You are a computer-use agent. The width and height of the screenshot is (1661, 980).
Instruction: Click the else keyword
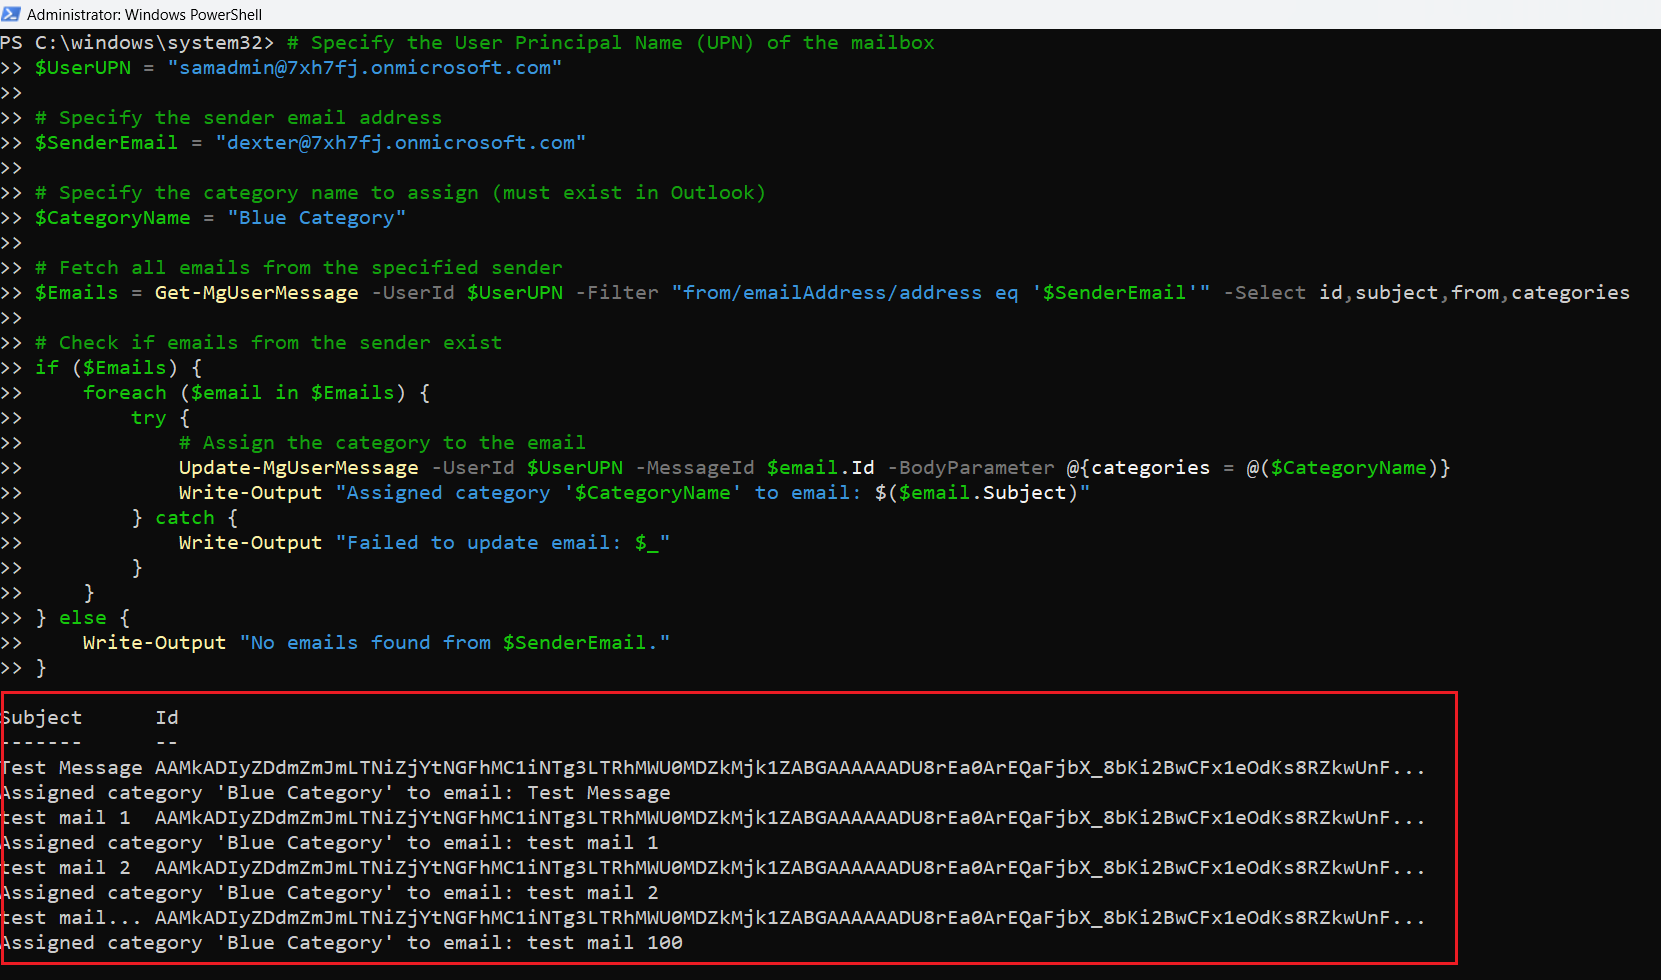pyautogui.click(x=82, y=618)
